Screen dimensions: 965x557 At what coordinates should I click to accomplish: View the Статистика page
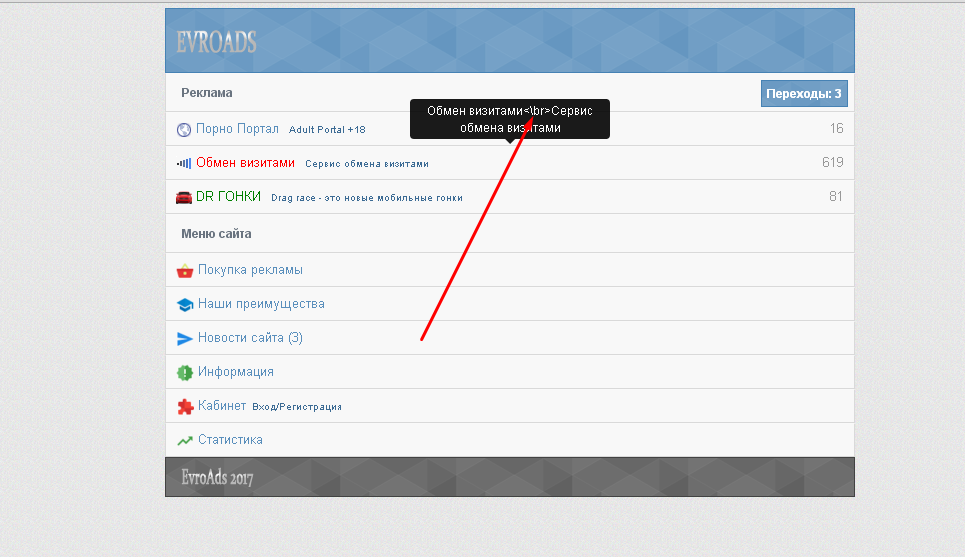pos(230,440)
